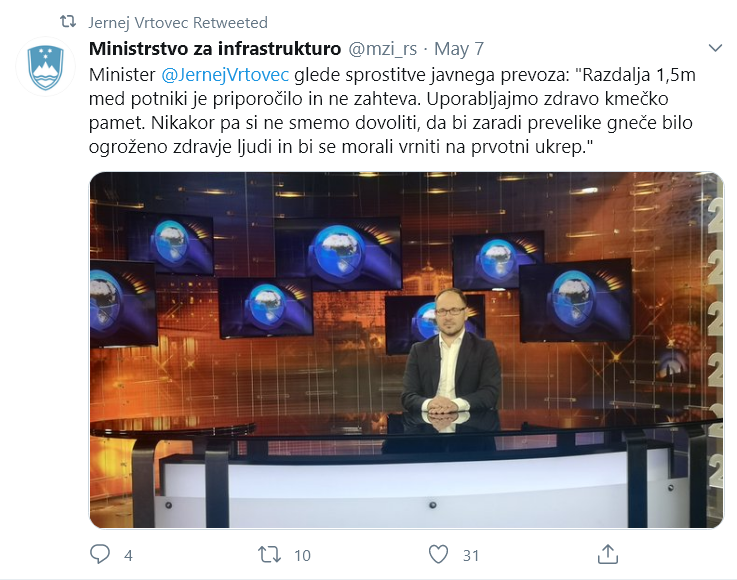Click the reply count 4
Screen dimensions: 737x580
point(128,556)
